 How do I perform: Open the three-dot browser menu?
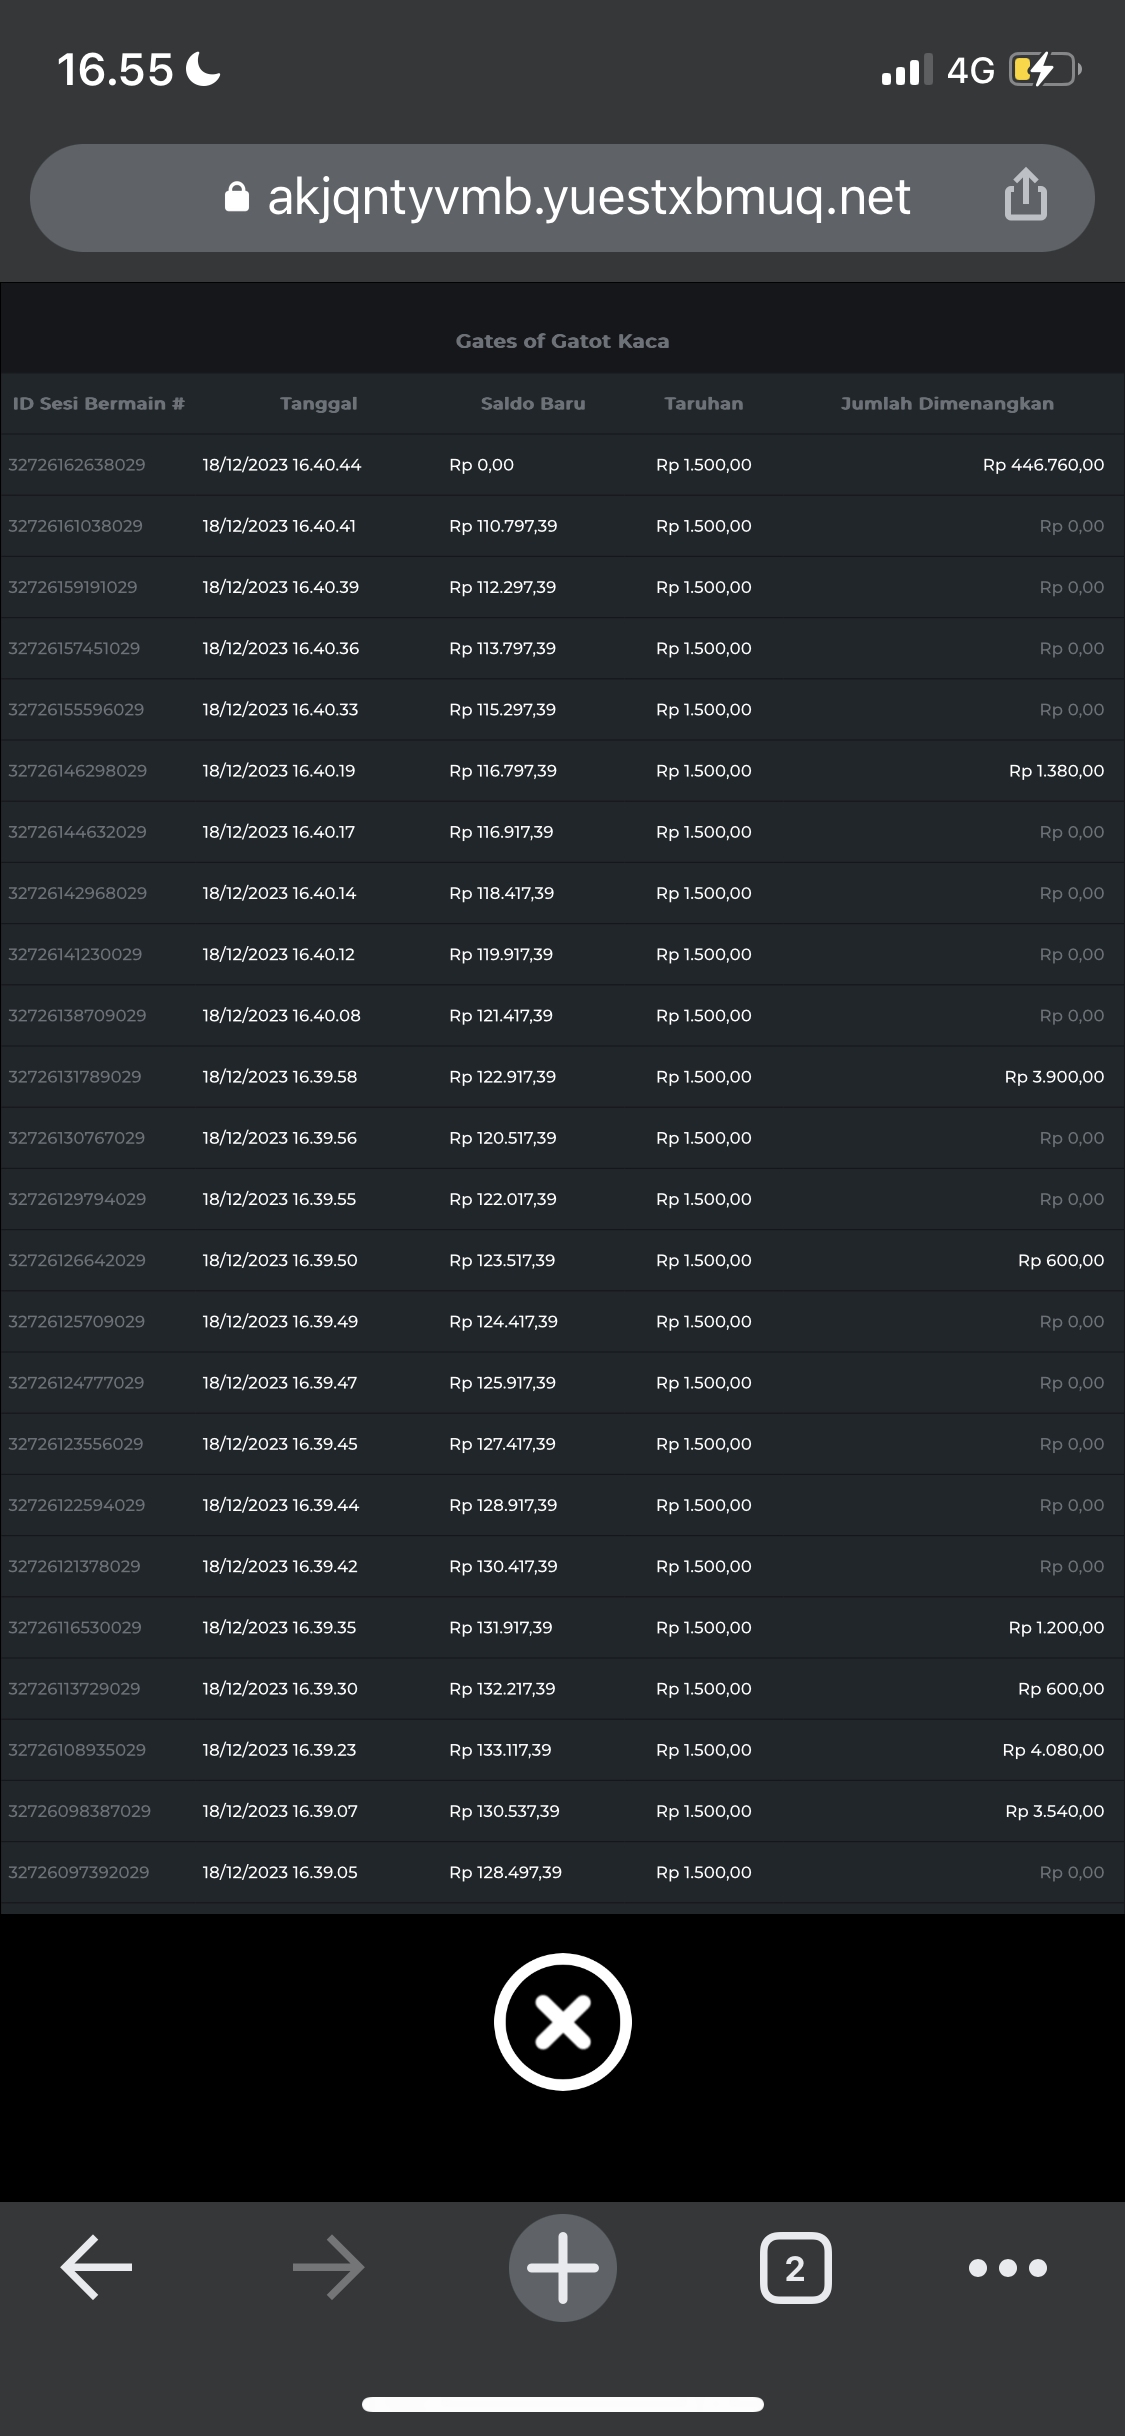pos(1007,2267)
